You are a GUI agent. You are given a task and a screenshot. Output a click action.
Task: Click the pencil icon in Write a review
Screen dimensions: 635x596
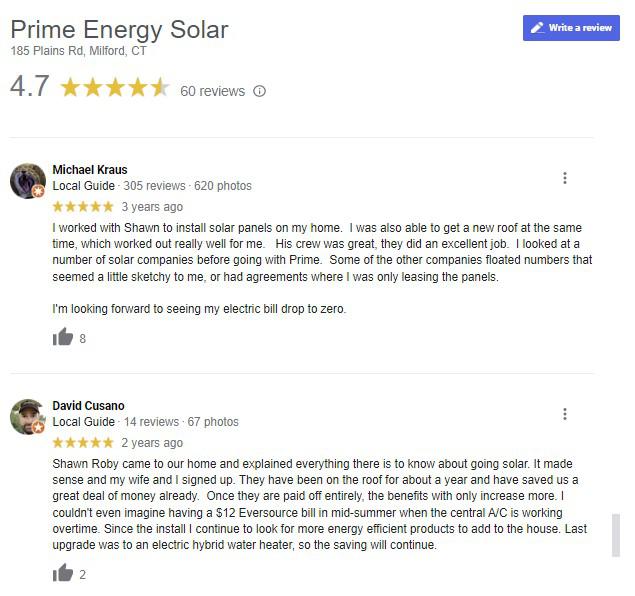coord(537,28)
